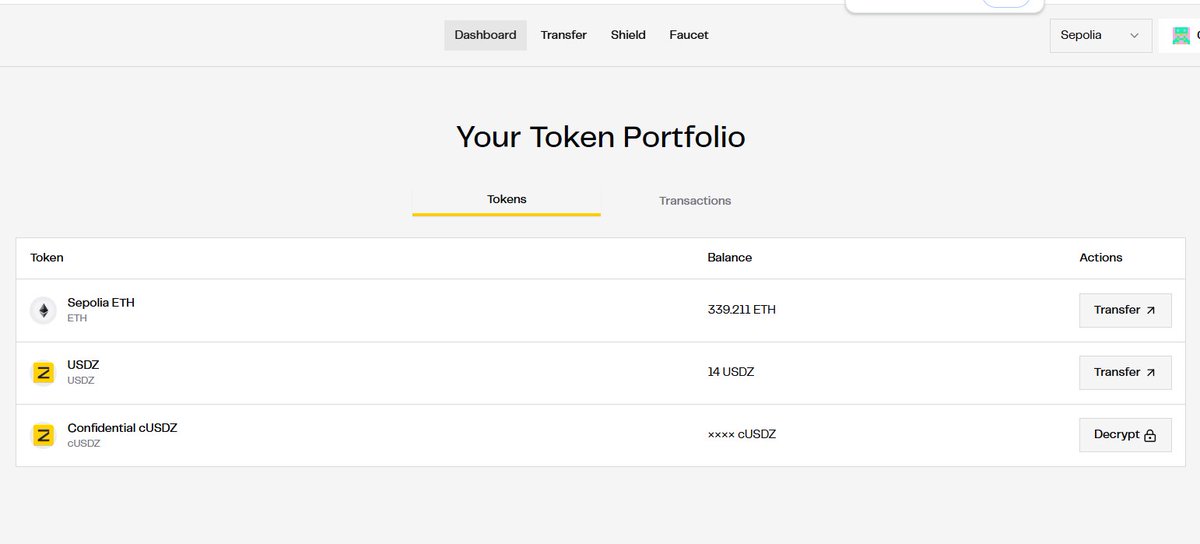Go to the Transfer page
Viewport: 1200px width, 544px height.
[564, 35]
